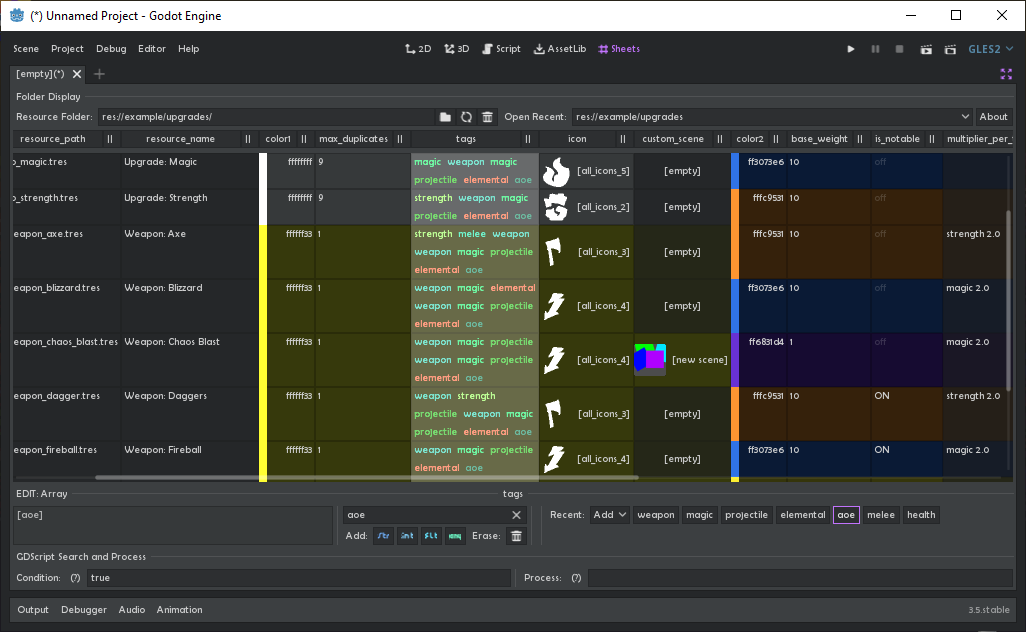Screen dimensions: 1026x632
Task: Open the Scene menu
Action: coord(26,49)
